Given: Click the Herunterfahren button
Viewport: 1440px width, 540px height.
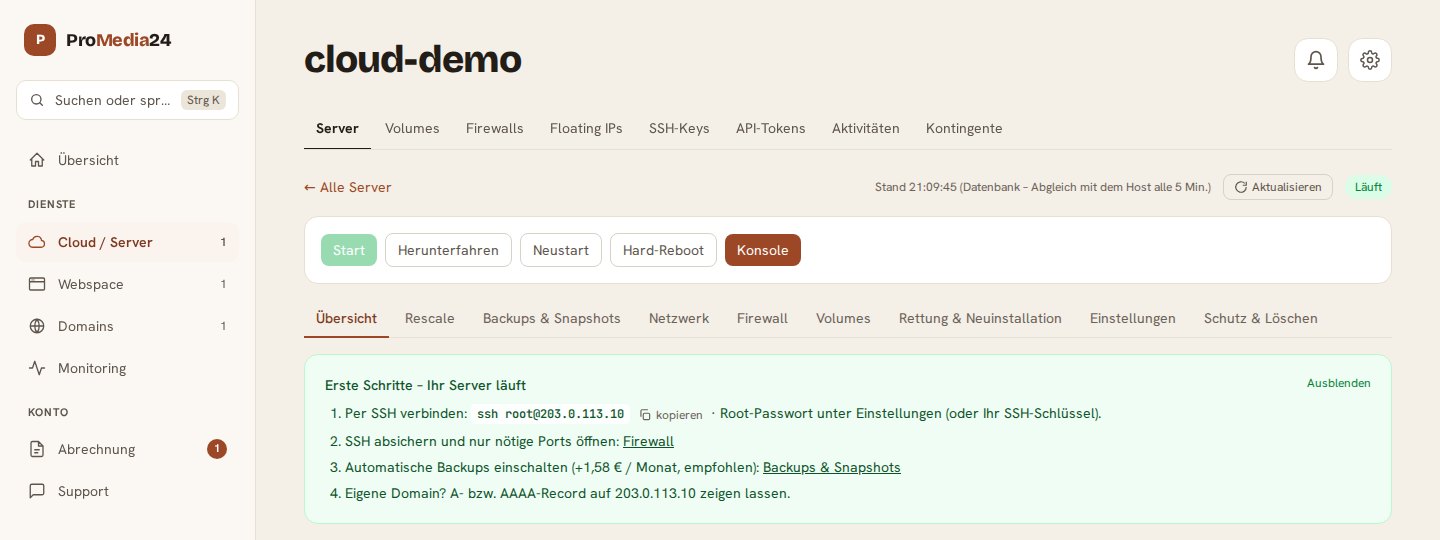Looking at the screenshot, I should (x=448, y=250).
